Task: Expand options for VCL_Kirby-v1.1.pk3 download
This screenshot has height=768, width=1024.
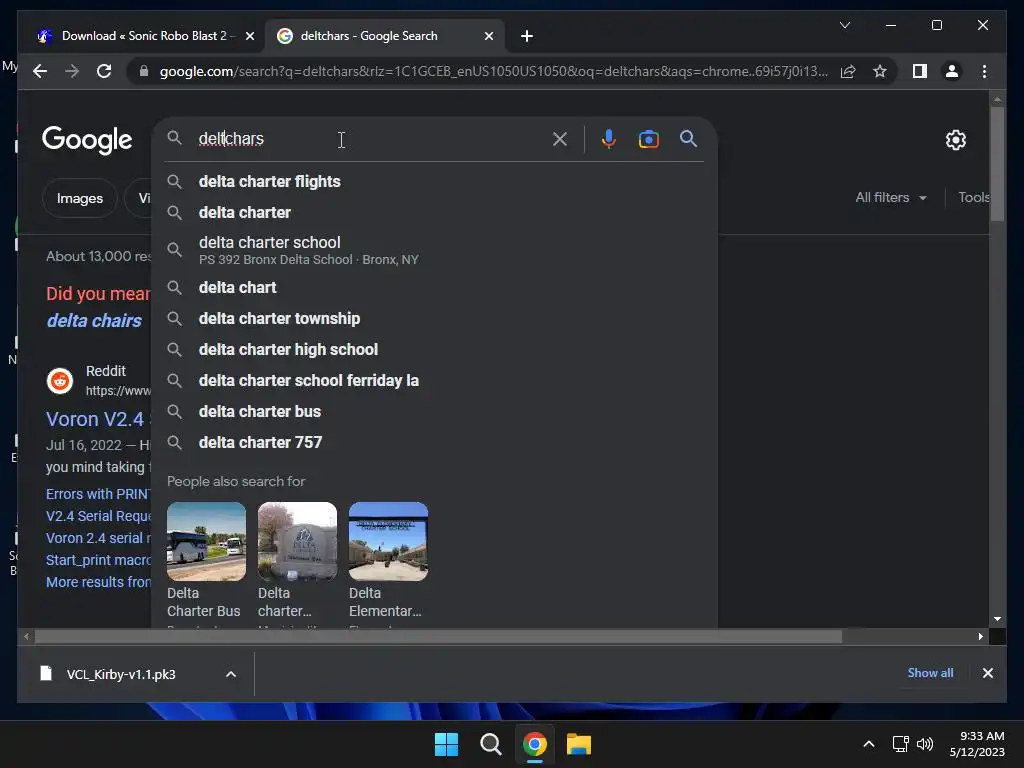Action: pyautogui.click(x=231, y=674)
